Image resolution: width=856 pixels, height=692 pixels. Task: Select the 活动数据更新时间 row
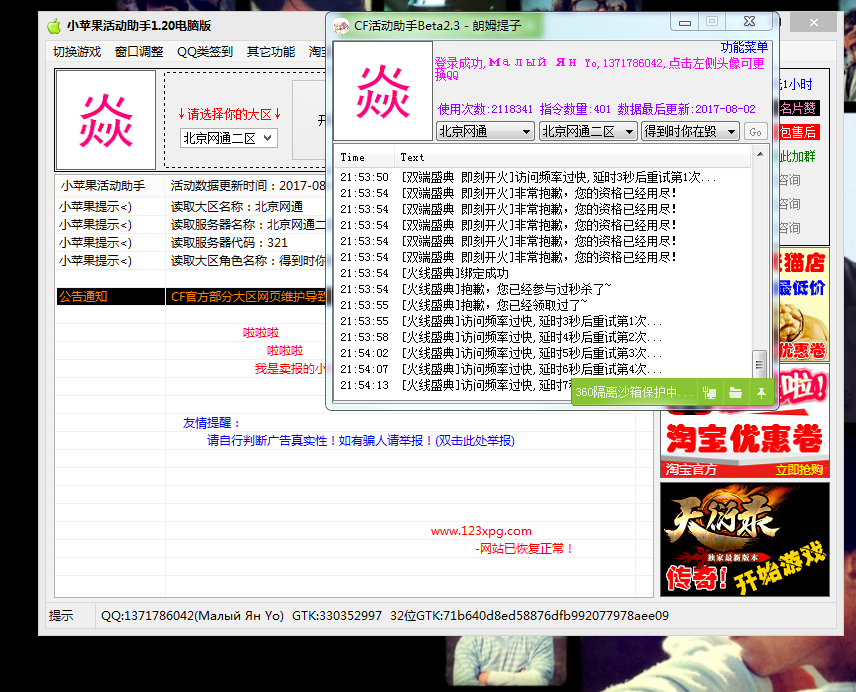point(191,186)
